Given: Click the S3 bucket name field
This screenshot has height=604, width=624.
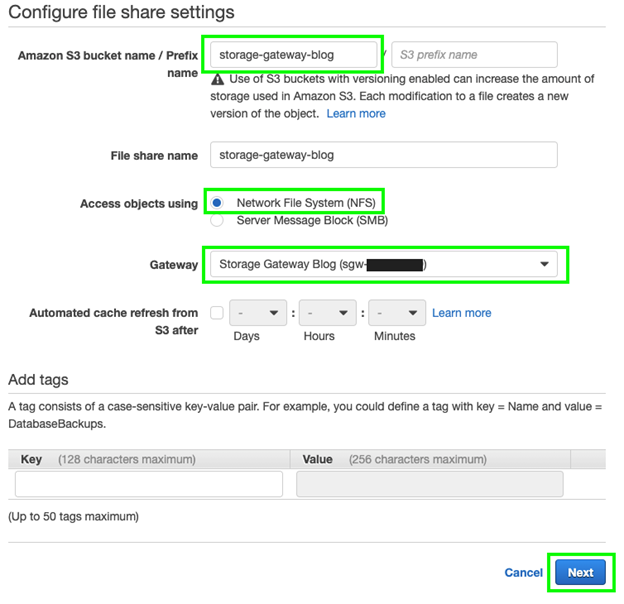Looking at the screenshot, I should [x=293, y=55].
